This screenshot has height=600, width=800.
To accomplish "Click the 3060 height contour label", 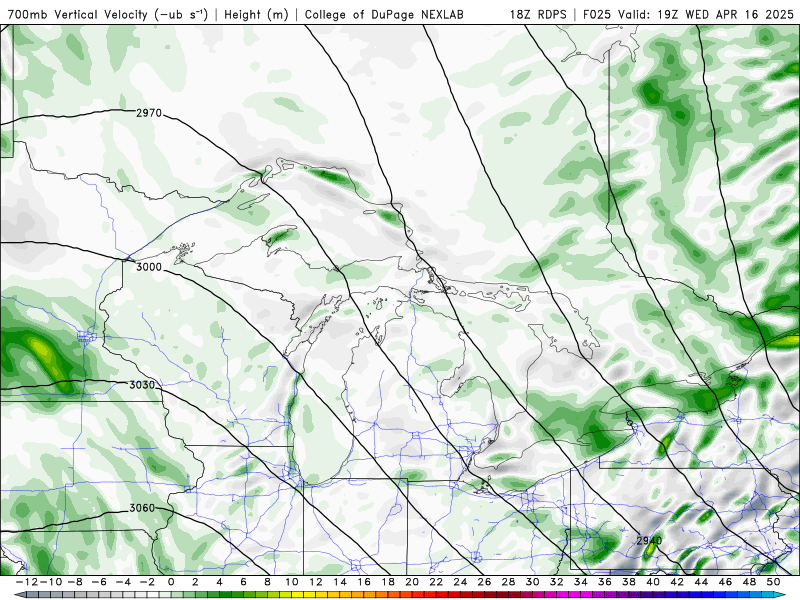I will (x=142, y=508).
